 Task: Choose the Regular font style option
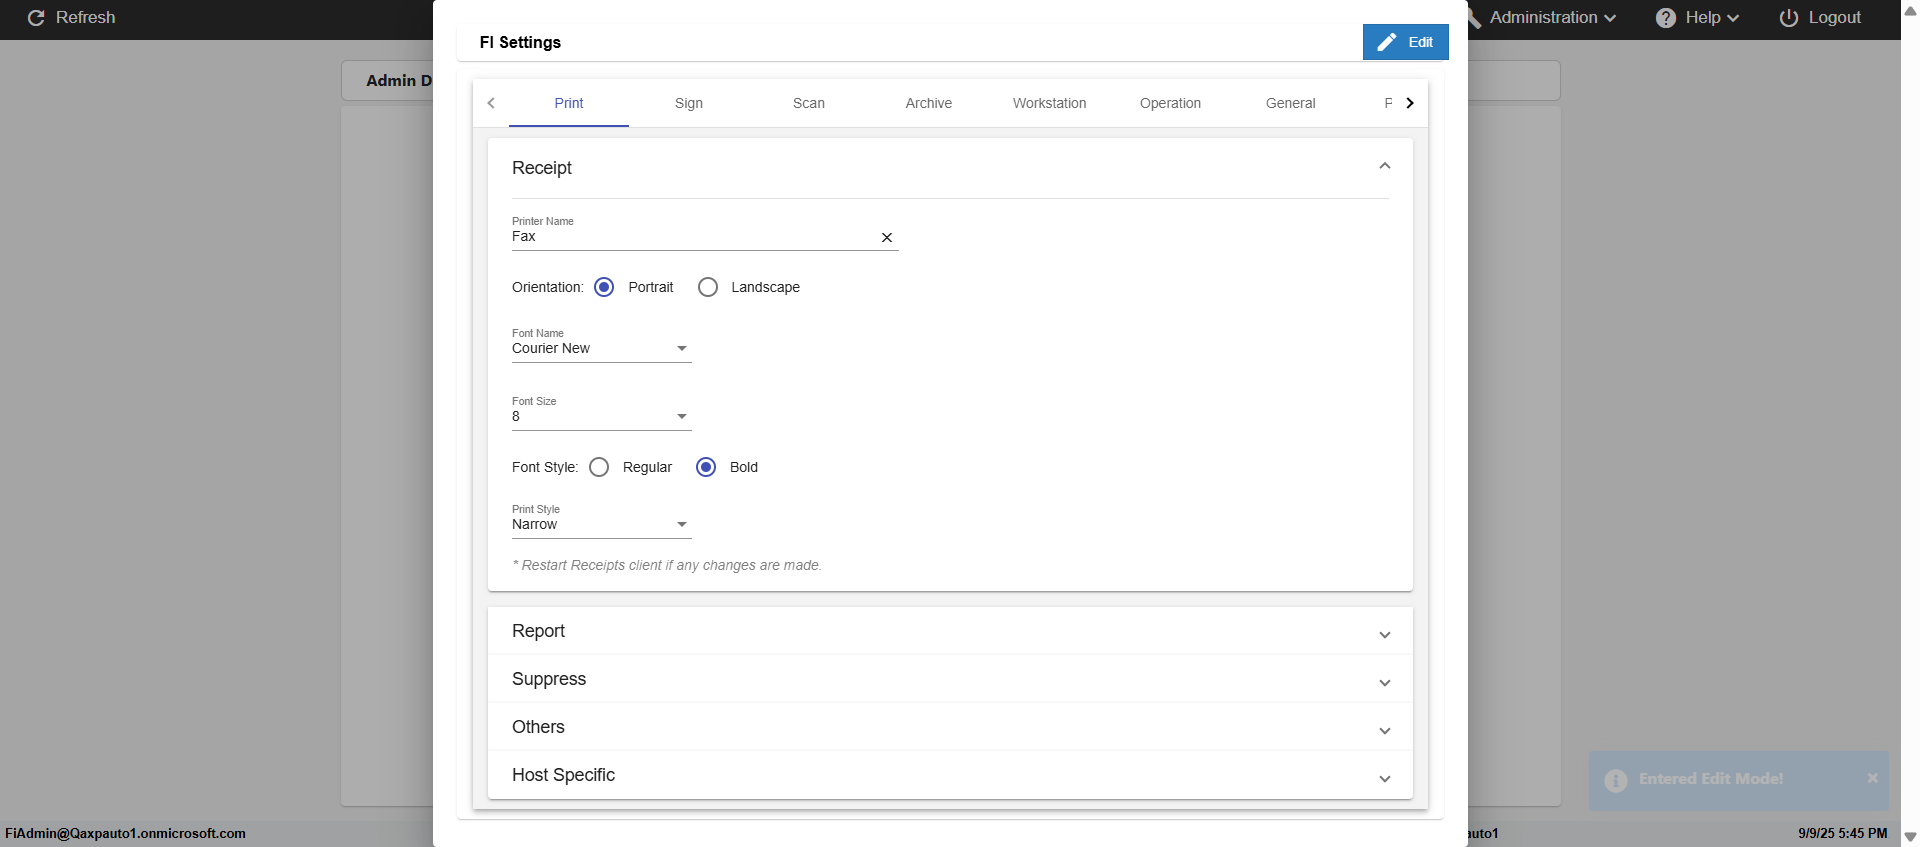point(599,467)
